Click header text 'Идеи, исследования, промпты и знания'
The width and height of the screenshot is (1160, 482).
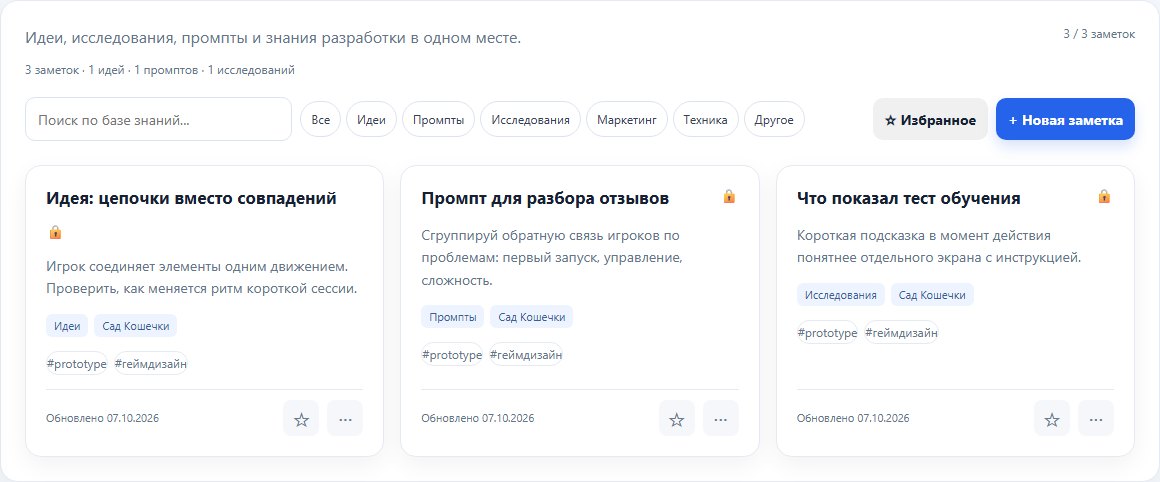click(x=273, y=38)
